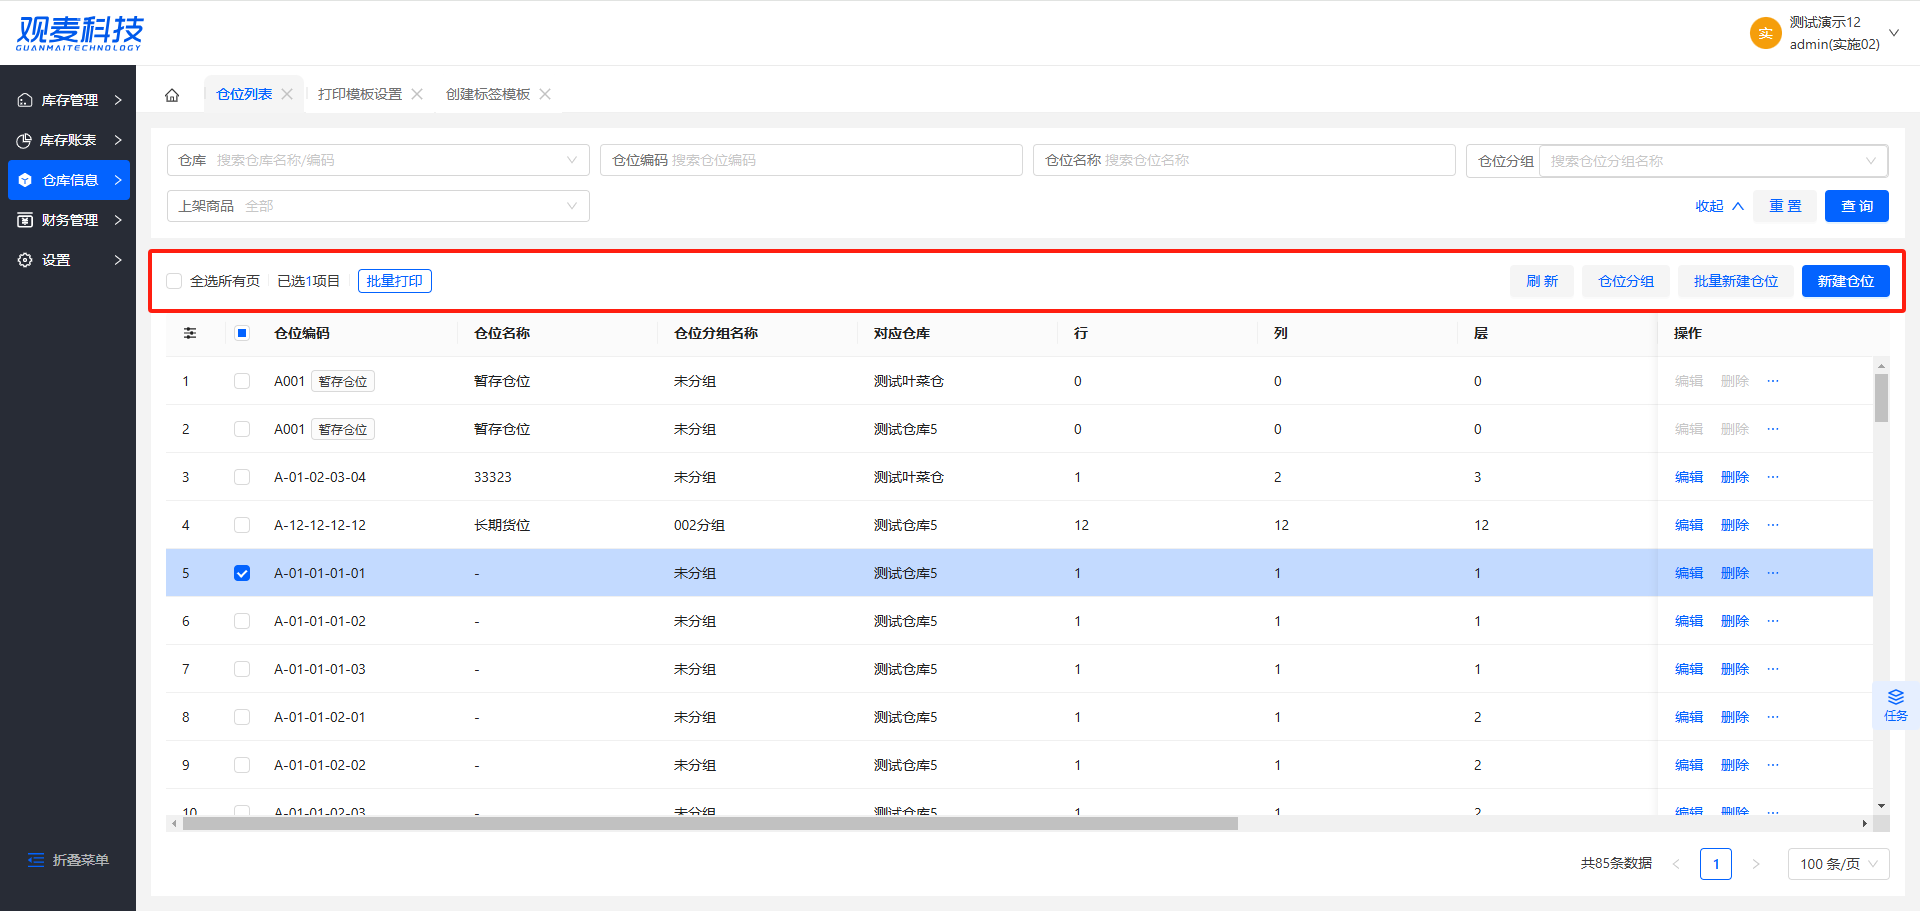Open the 仓库 warehouse search dropdown
The image size is (1920, 911).
coord(378,160)
